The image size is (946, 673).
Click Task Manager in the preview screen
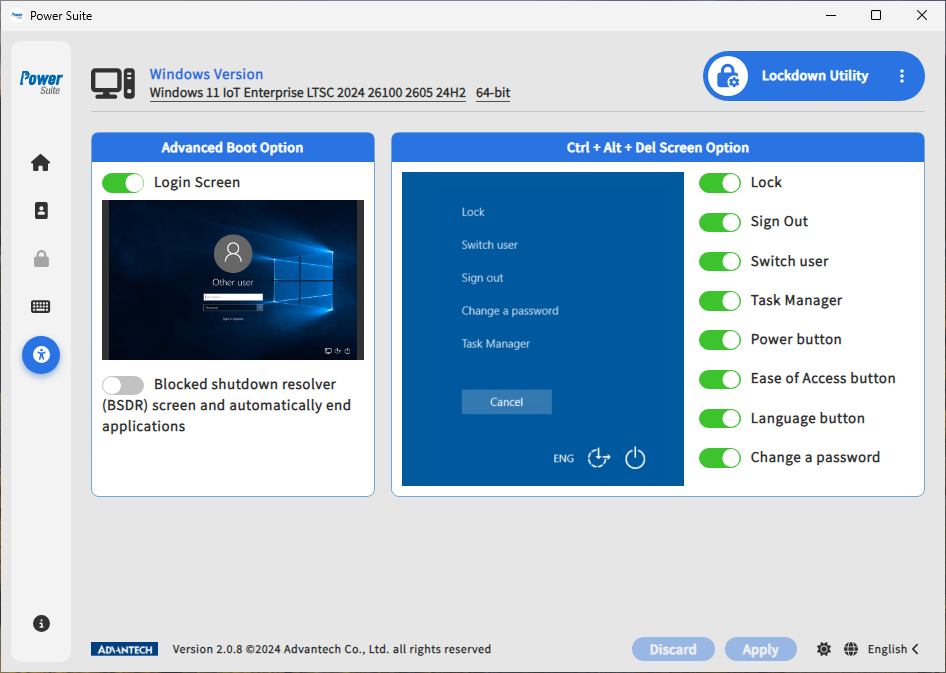click(495, 344)
